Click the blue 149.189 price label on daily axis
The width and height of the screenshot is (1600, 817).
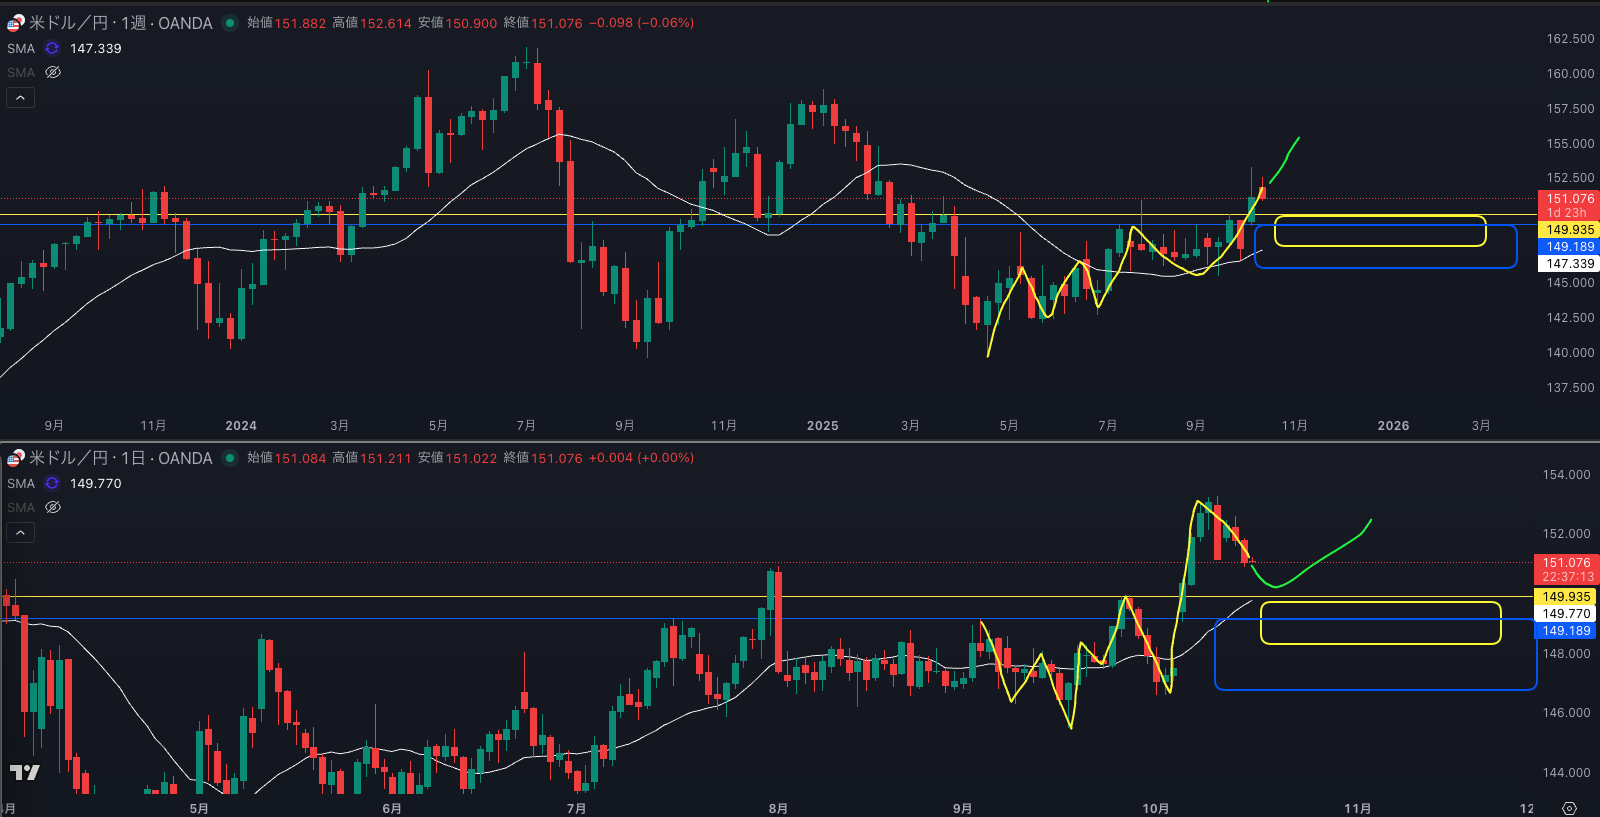[x=1565, y=631]
